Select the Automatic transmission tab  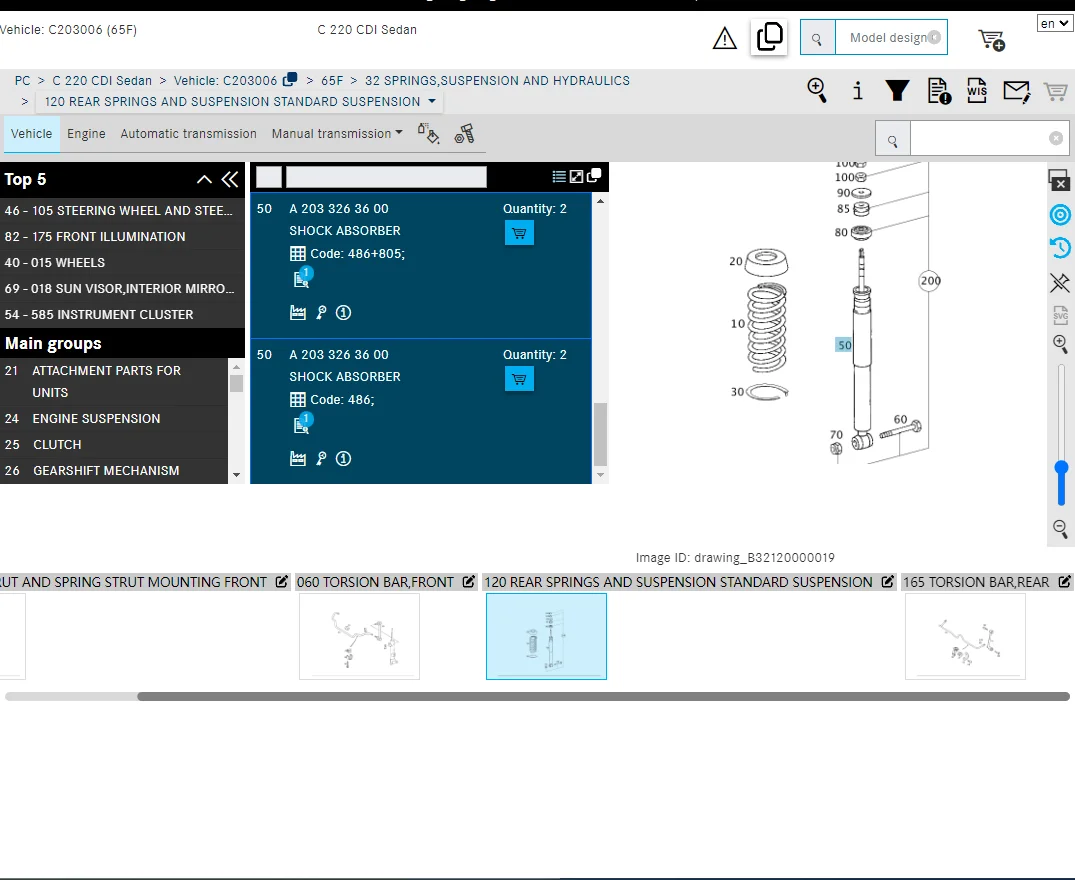189,134
